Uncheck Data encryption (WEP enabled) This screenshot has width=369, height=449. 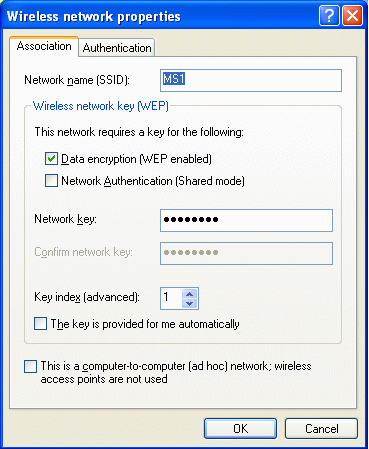point(51,159)
